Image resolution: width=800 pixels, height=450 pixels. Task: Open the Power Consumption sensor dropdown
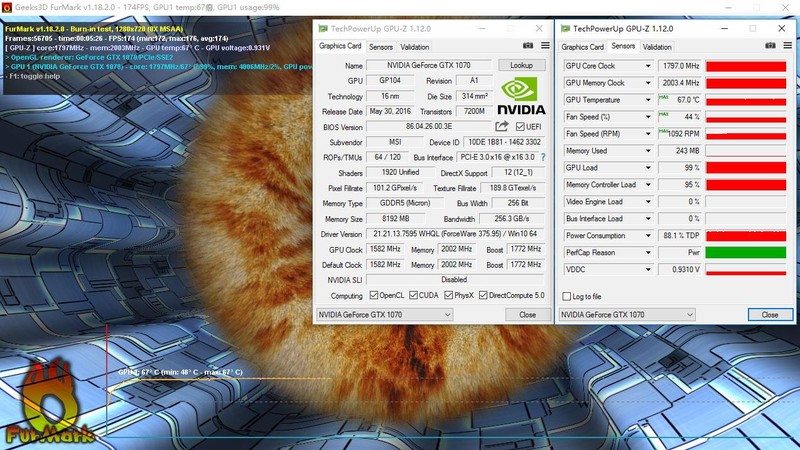click(x=648, y=235)
